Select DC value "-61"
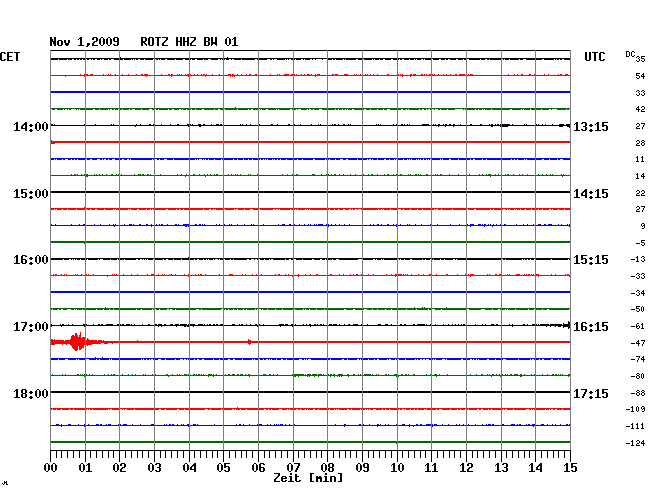650x494 pixels. tap(638, 326)
